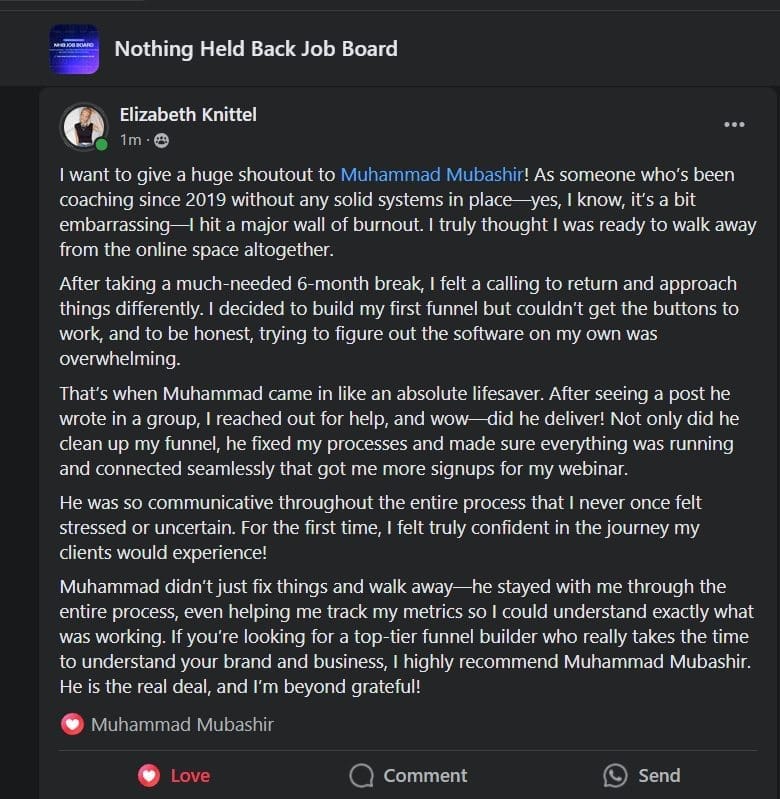This screenshot has height=799, width=780.
Task: Click the 1m post timestamp
Action: pyautogui.click(x=130, y=140)
